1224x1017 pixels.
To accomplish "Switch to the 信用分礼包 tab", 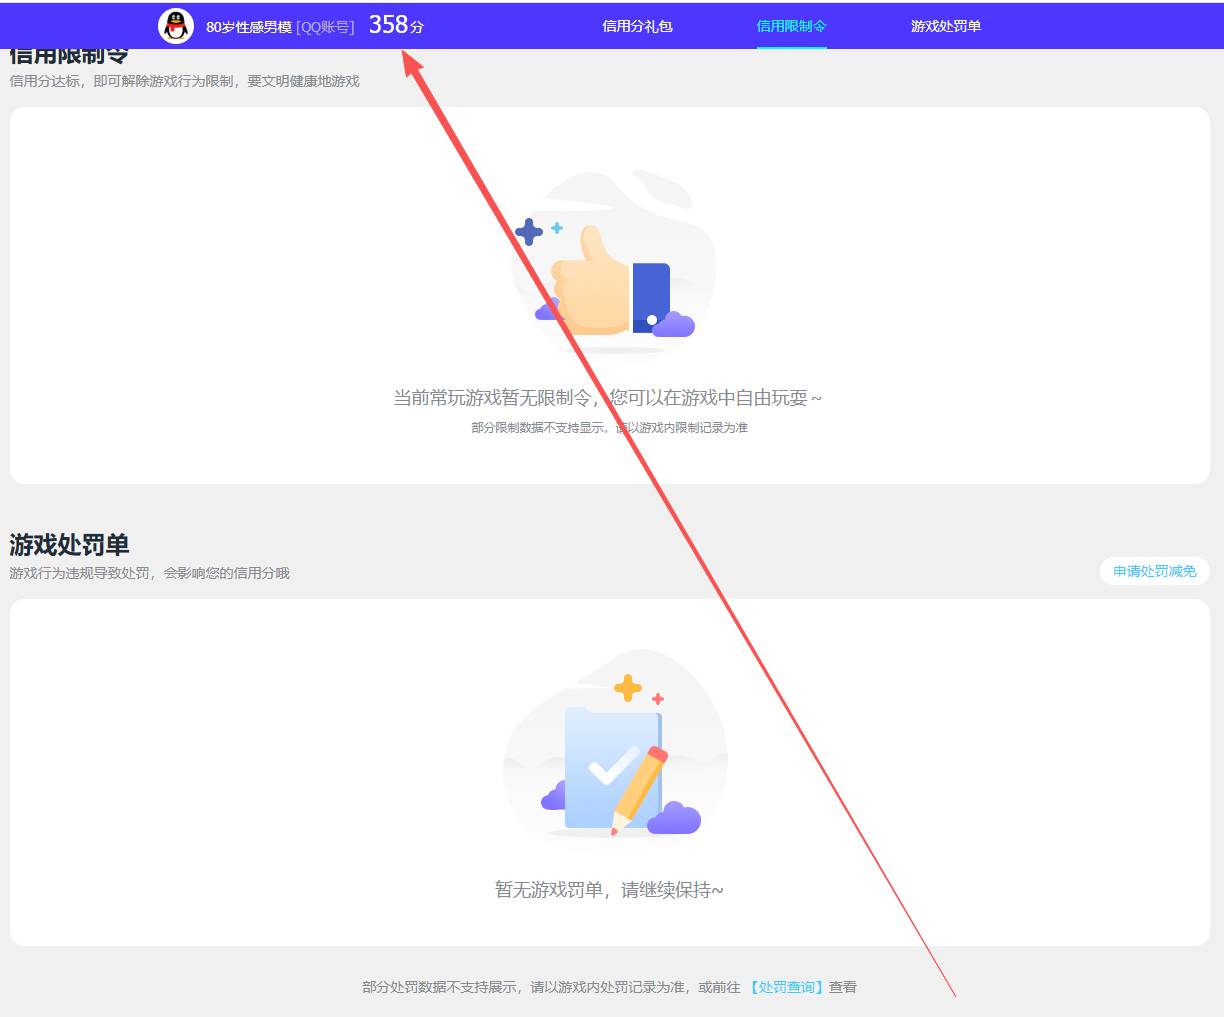I will click(x=637, y=26).
